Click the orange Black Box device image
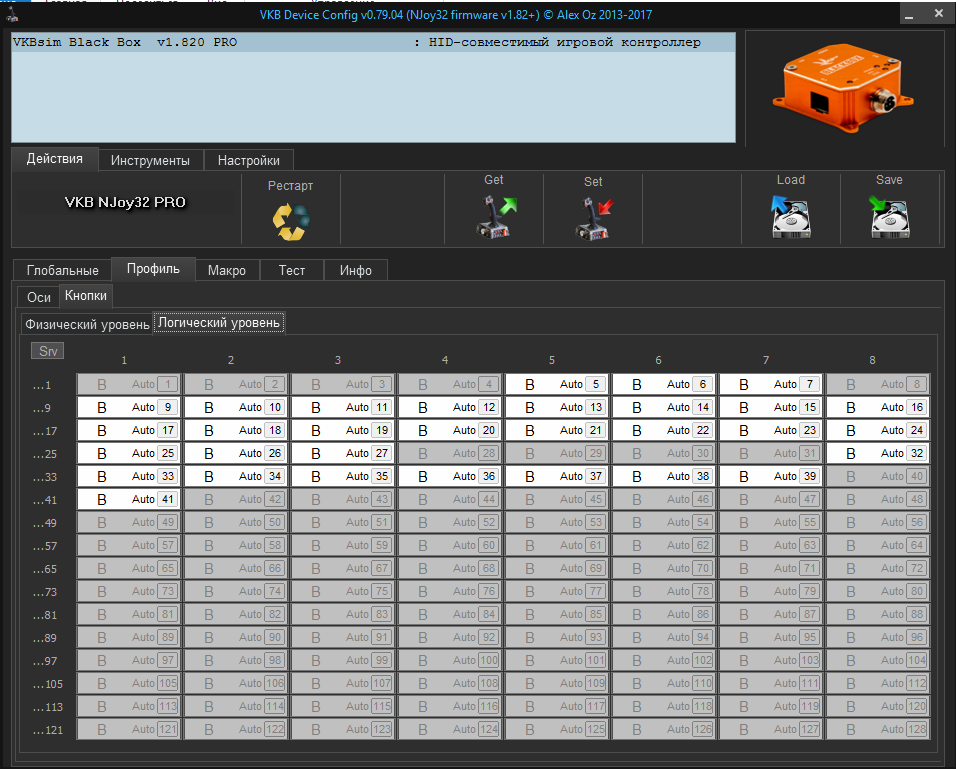Screen dimensions: 956x769 tap(844, 87)
